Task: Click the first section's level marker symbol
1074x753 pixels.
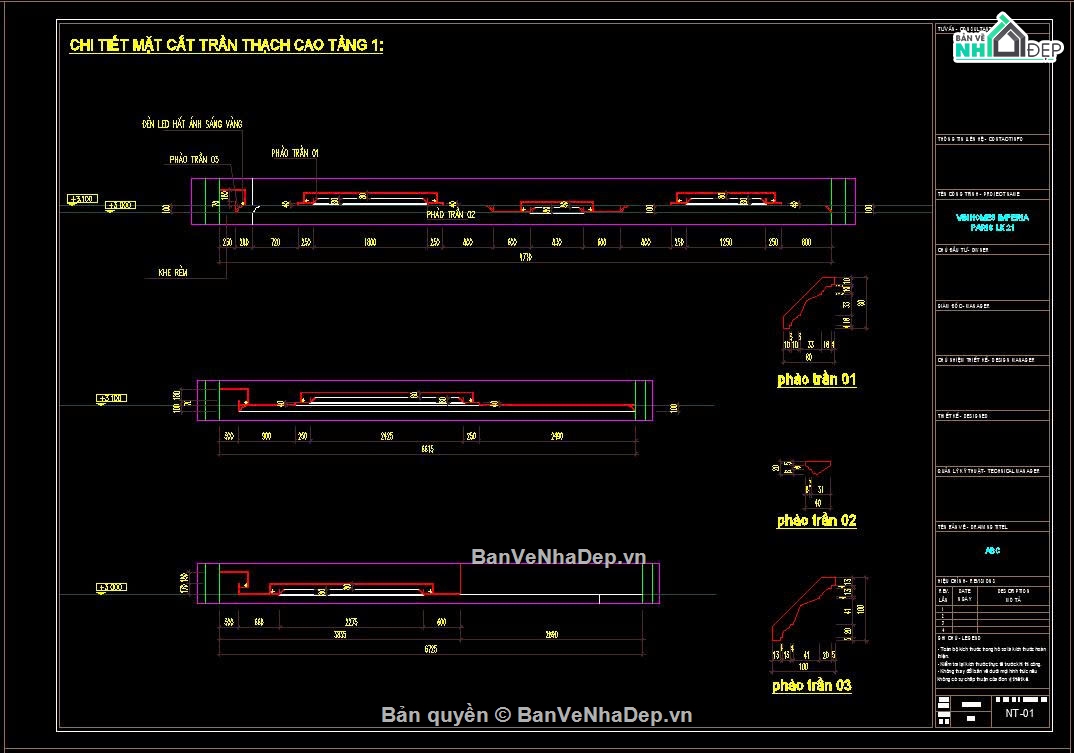Action: coord(82,199)
